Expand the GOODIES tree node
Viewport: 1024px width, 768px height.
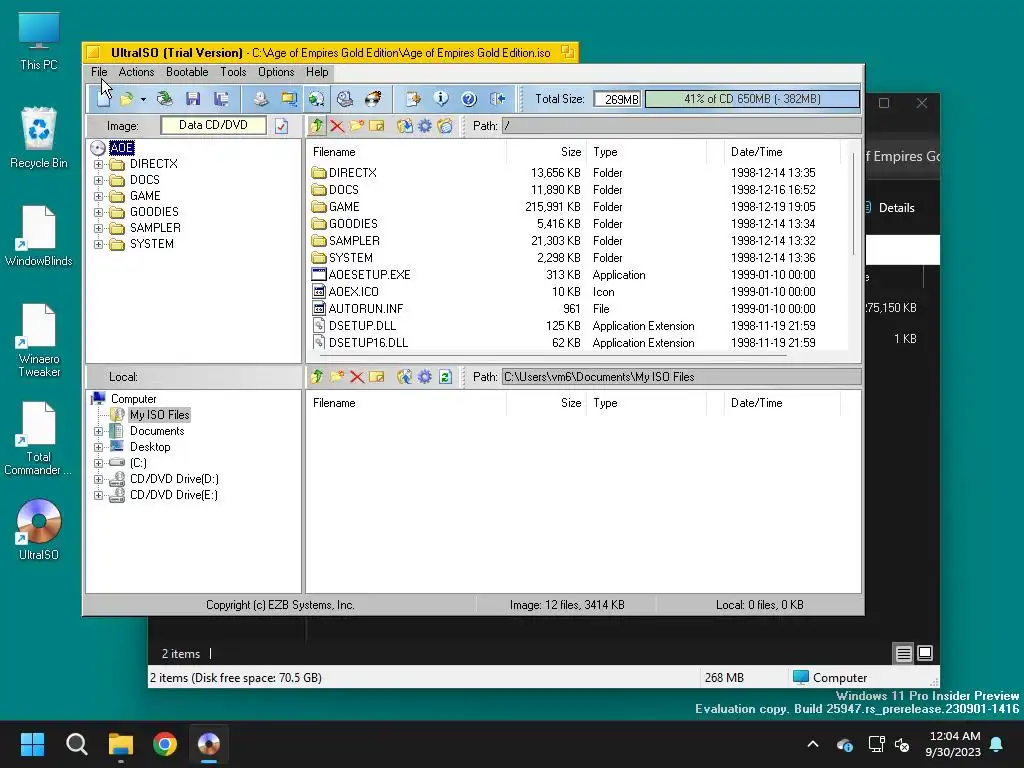pyautogui.click(x=99, y=212)
